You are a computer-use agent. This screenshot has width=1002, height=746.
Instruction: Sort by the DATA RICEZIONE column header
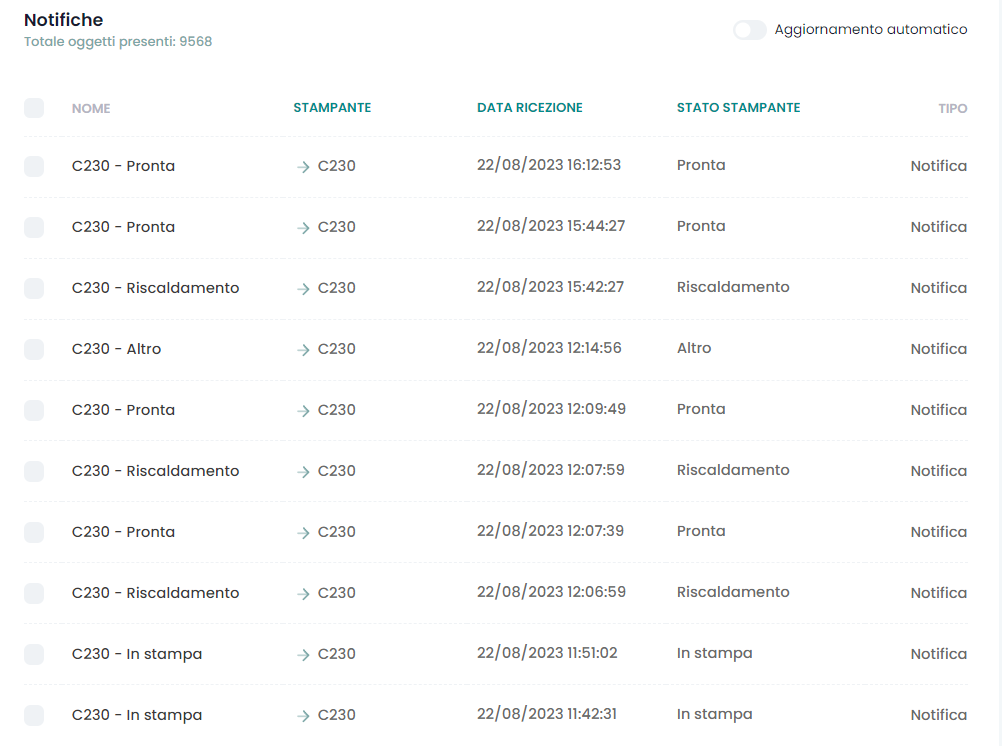529,108
